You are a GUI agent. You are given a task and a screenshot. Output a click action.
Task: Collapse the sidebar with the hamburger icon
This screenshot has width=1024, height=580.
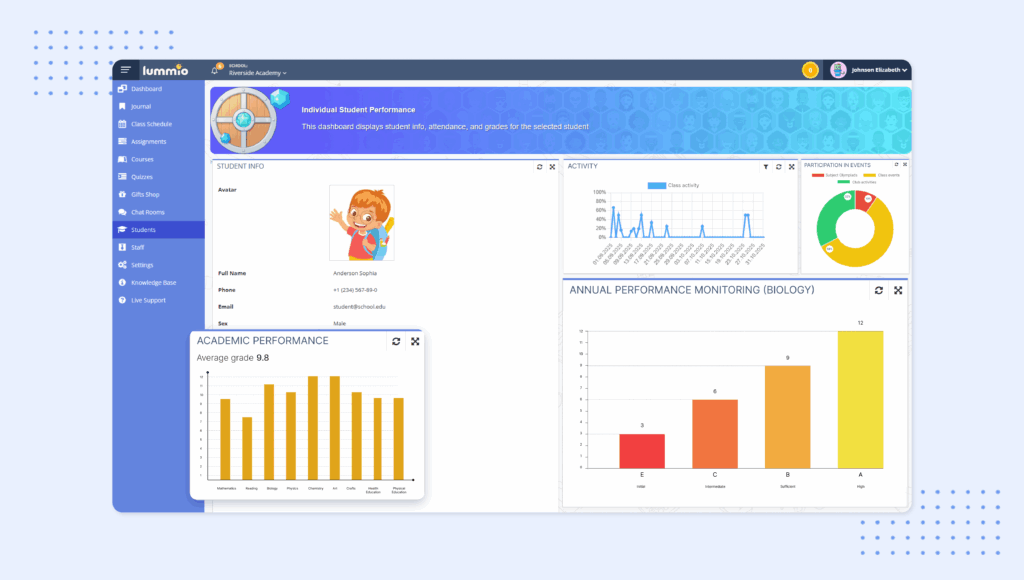(x=125, y=69)
